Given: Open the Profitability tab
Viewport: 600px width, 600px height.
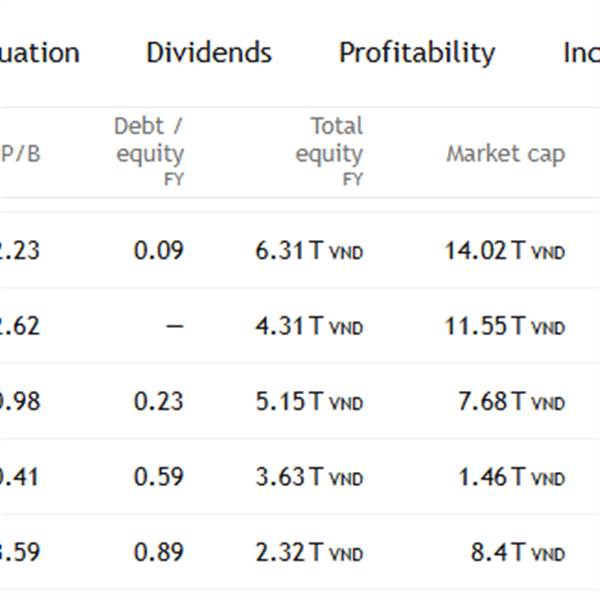Looking at the screenshot, I should 416,52.
